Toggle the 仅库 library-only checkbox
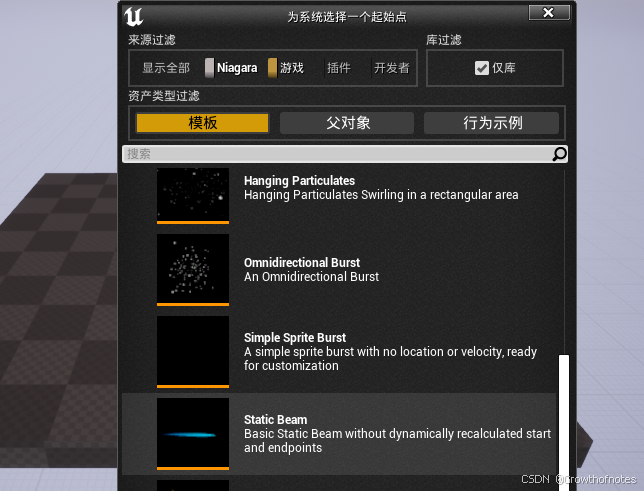This screenshot has height=491, width=644. tap(482, 68)
